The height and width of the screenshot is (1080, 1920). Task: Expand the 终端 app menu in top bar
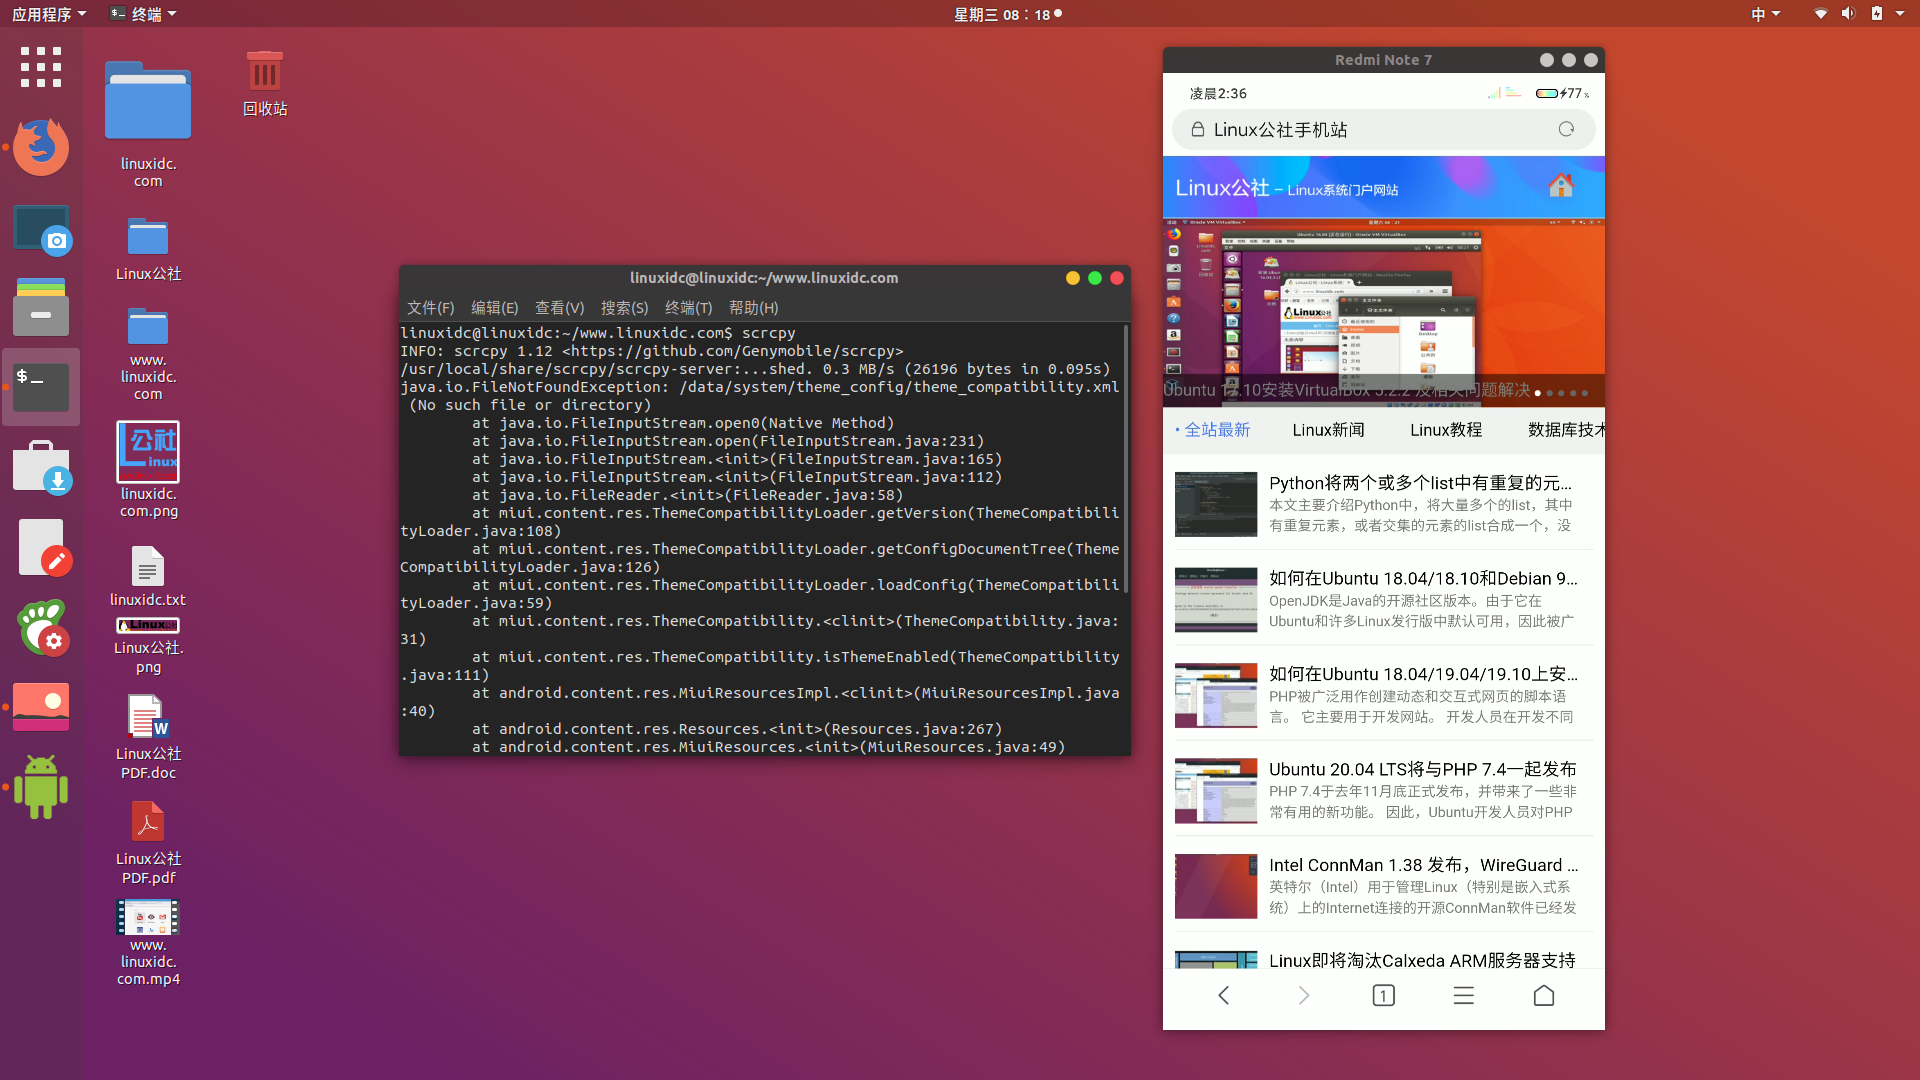coord(142,13)
